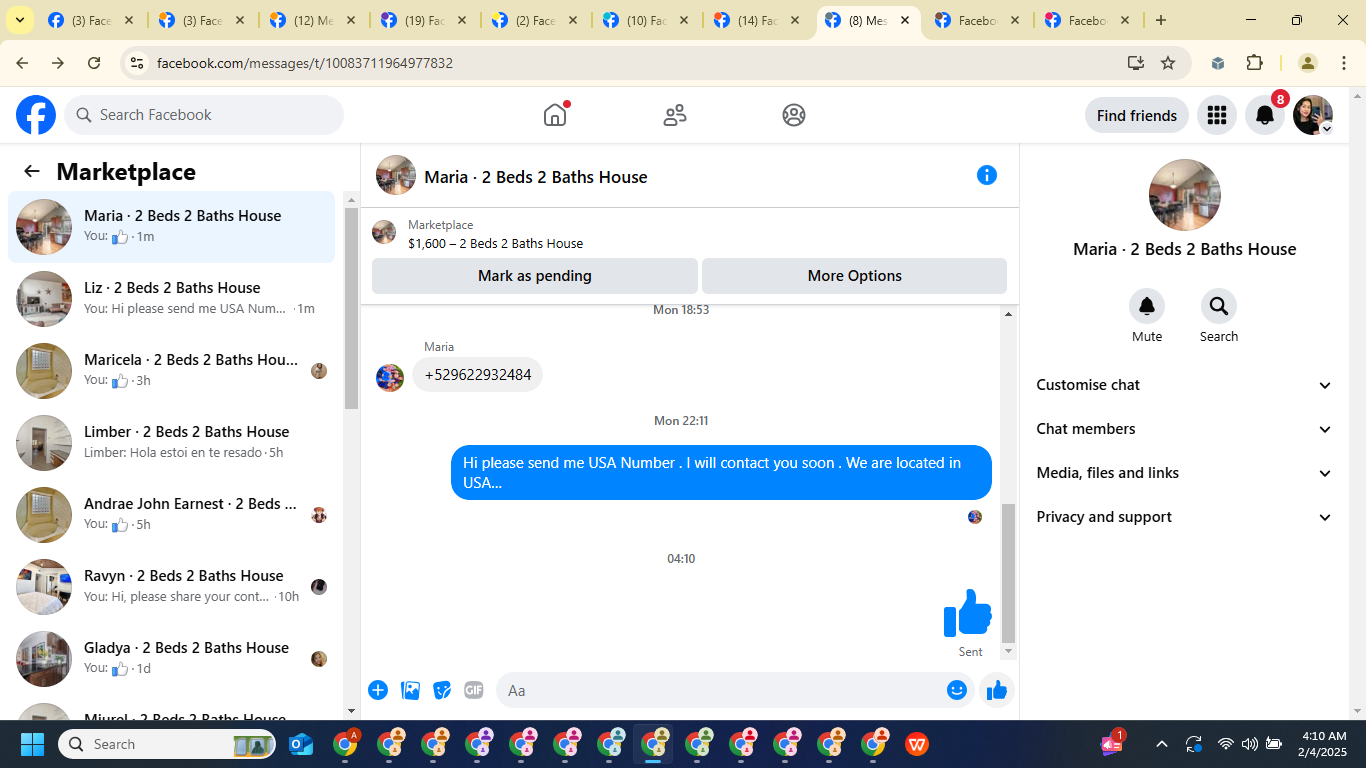This screenshot has height=768, width=1366.
Task: Expand Privacy and support section
Action: click(x=1185, y=517)
